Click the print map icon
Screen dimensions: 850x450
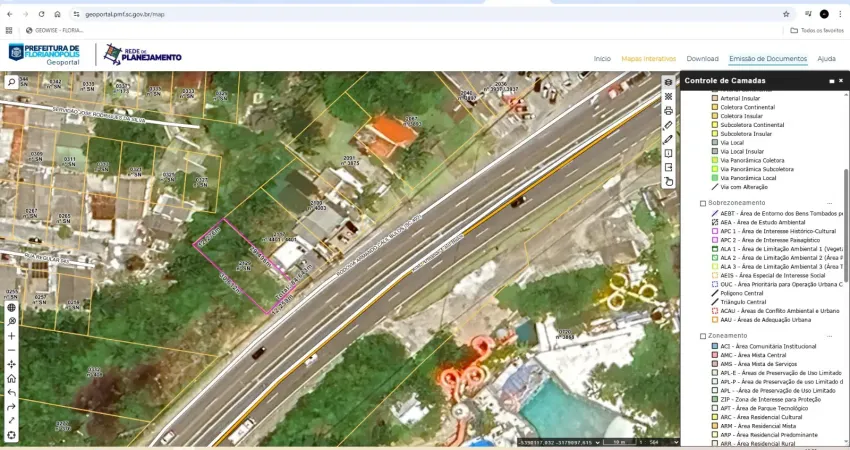tap(668, 111)
